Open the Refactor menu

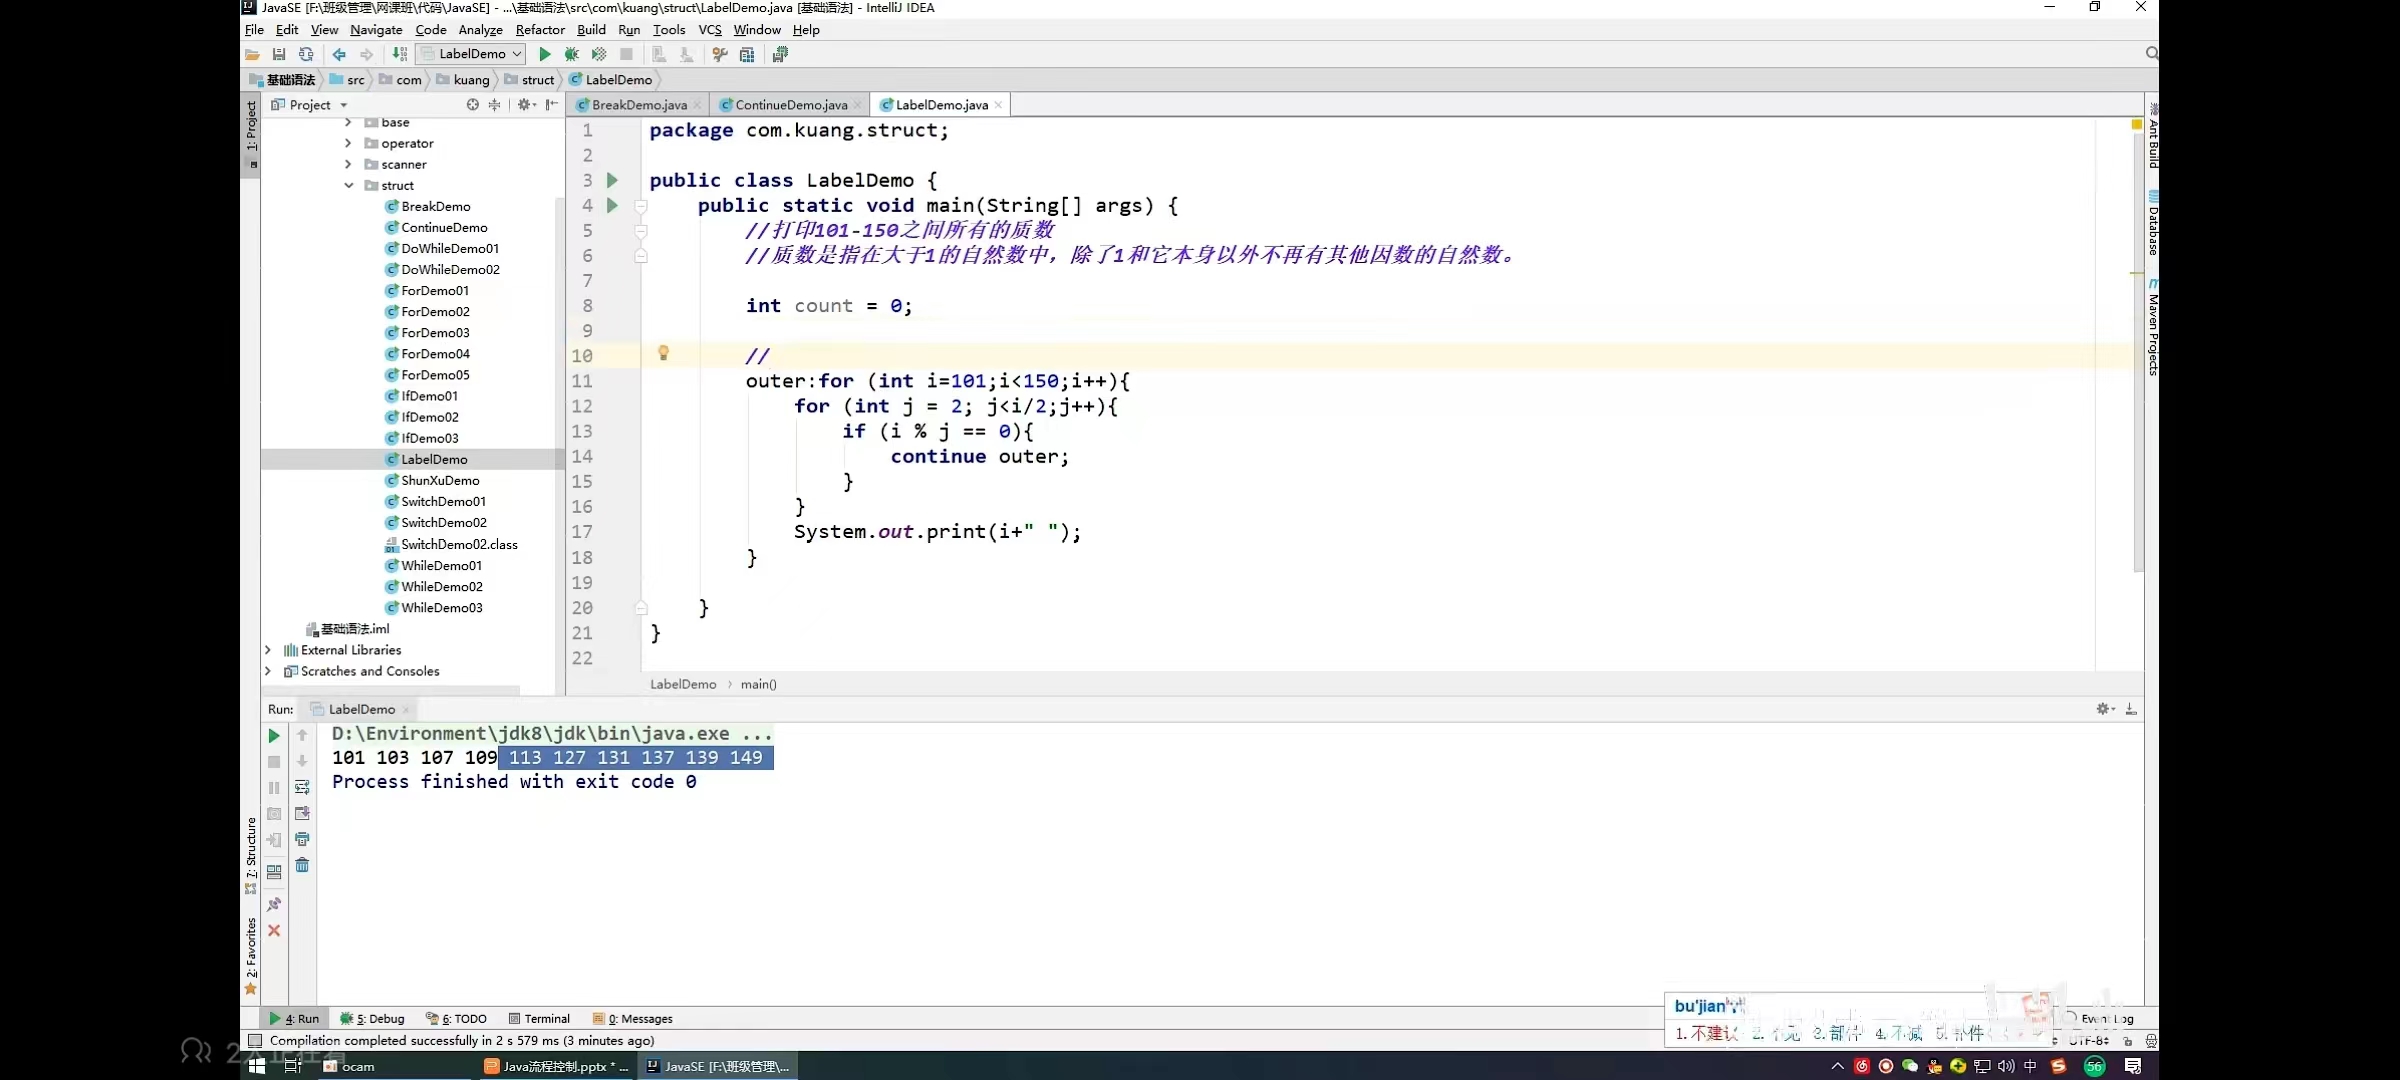540,30
